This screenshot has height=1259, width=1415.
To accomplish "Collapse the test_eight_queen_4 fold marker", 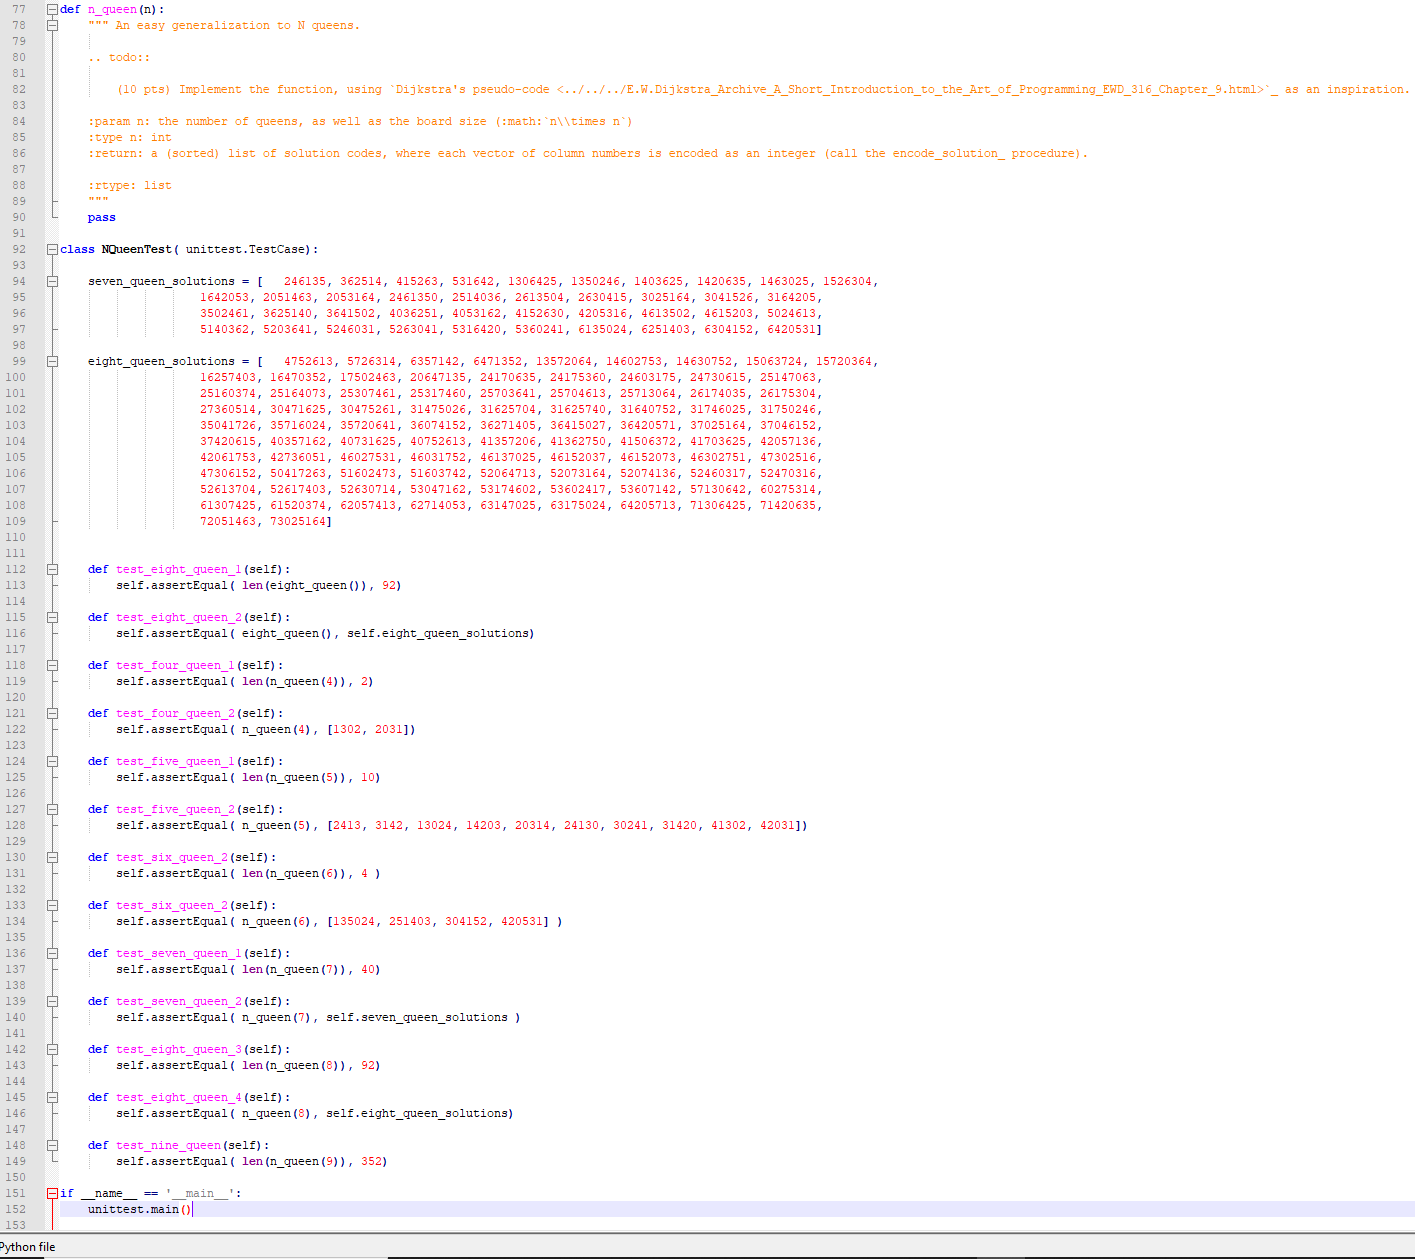I will tap(52, 1097).
